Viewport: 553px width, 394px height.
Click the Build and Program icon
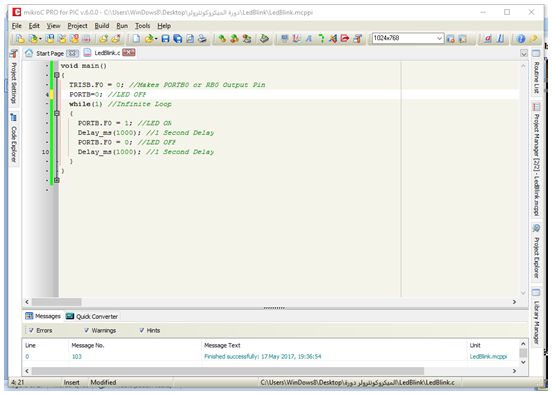tap(247, 38)
